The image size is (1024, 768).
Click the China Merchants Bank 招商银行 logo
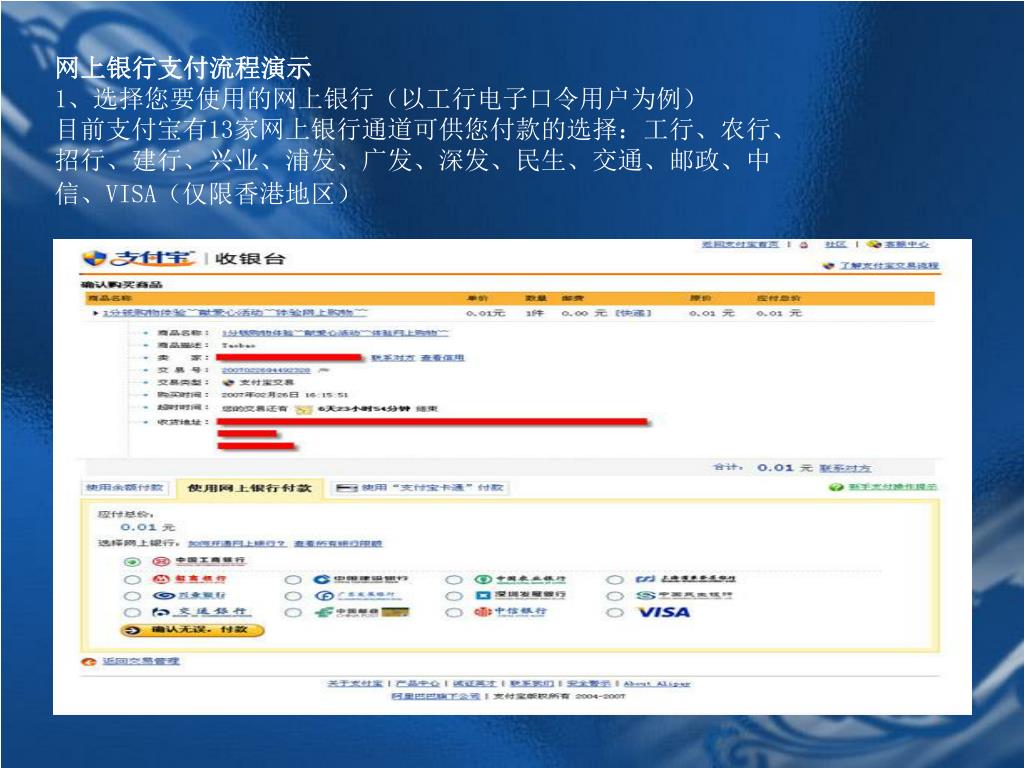(189, 579)
